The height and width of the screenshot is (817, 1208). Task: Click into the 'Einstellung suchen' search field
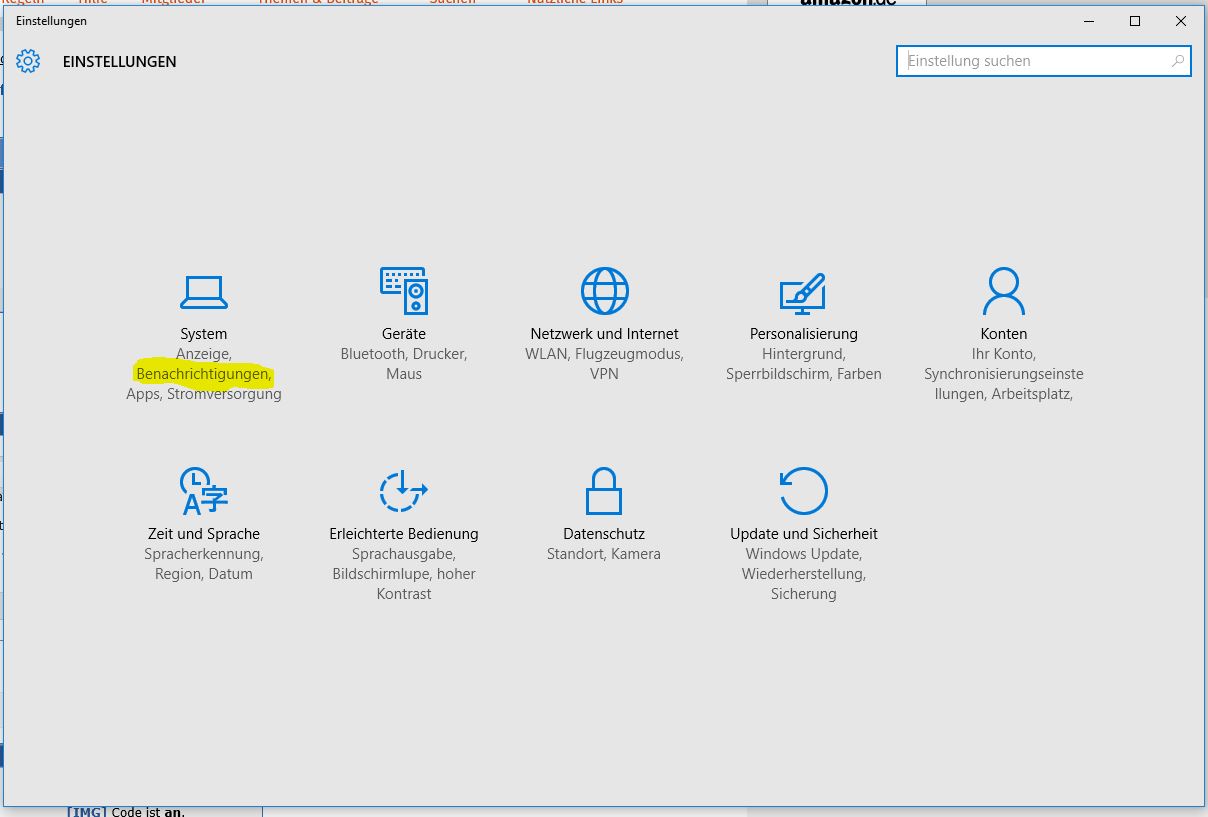[1044, 61]
